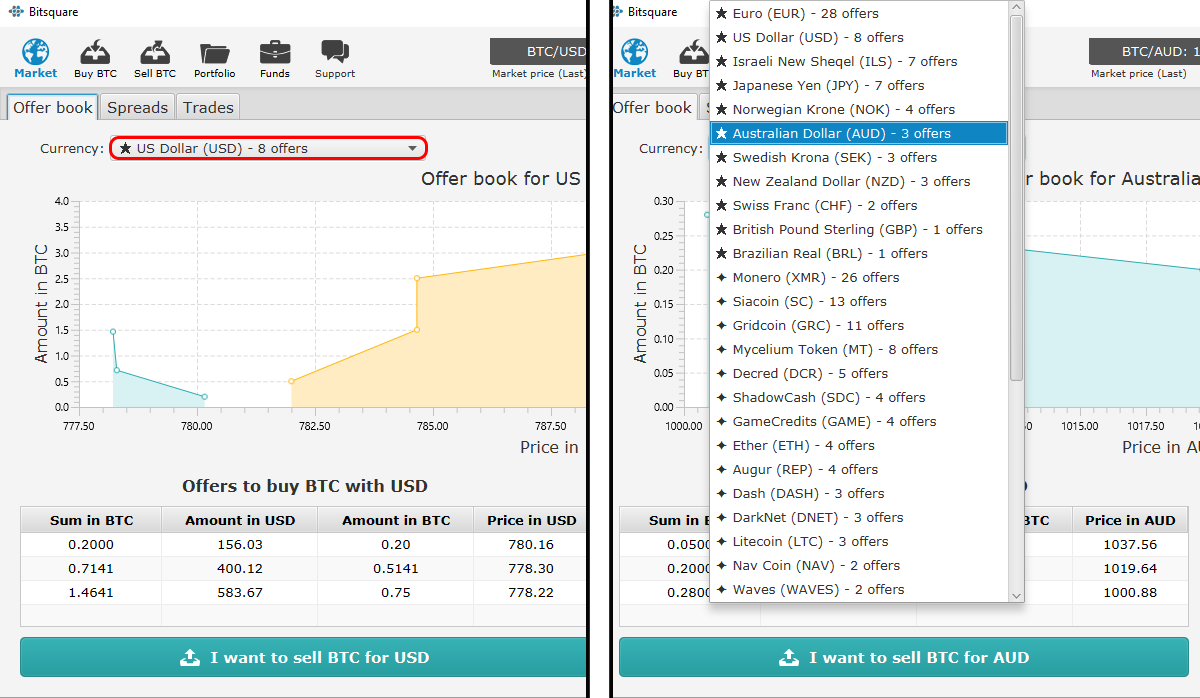Screen dimensions: 1200x698
Task: Sort by Price in USD column header
Action: coord(531,520)
